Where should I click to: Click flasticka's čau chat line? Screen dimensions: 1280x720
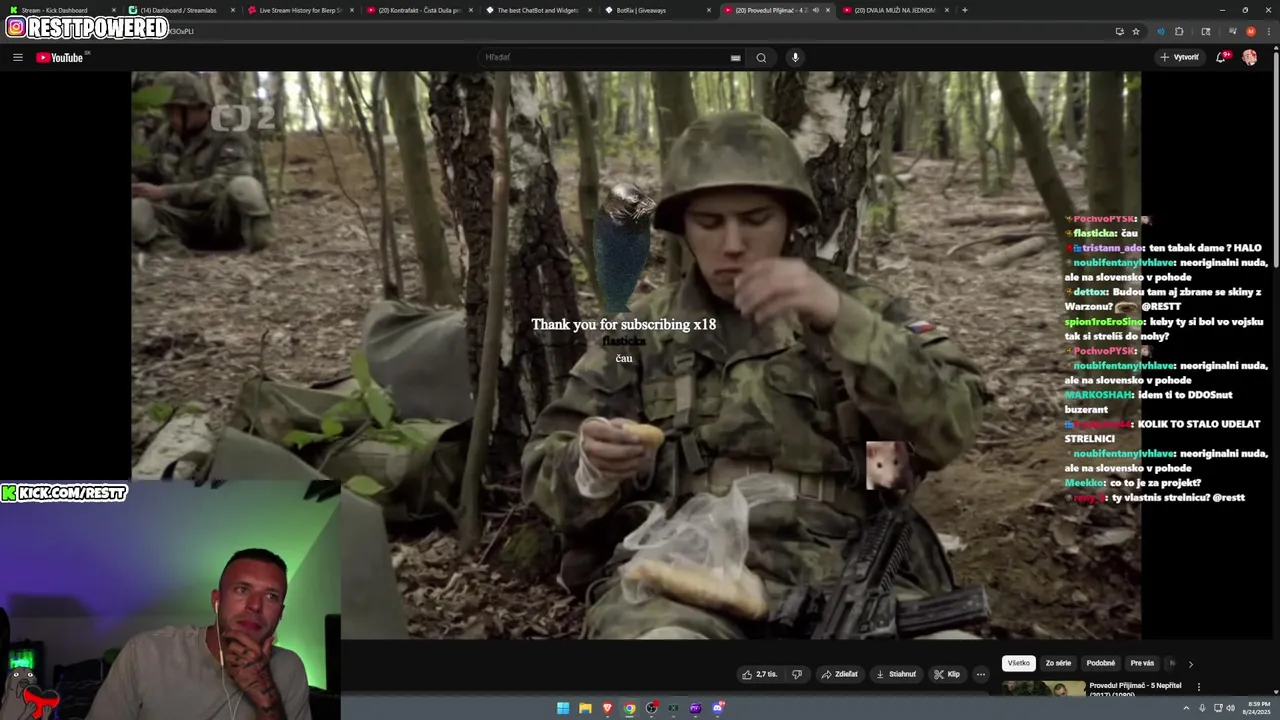click(x=1101, y=233)
